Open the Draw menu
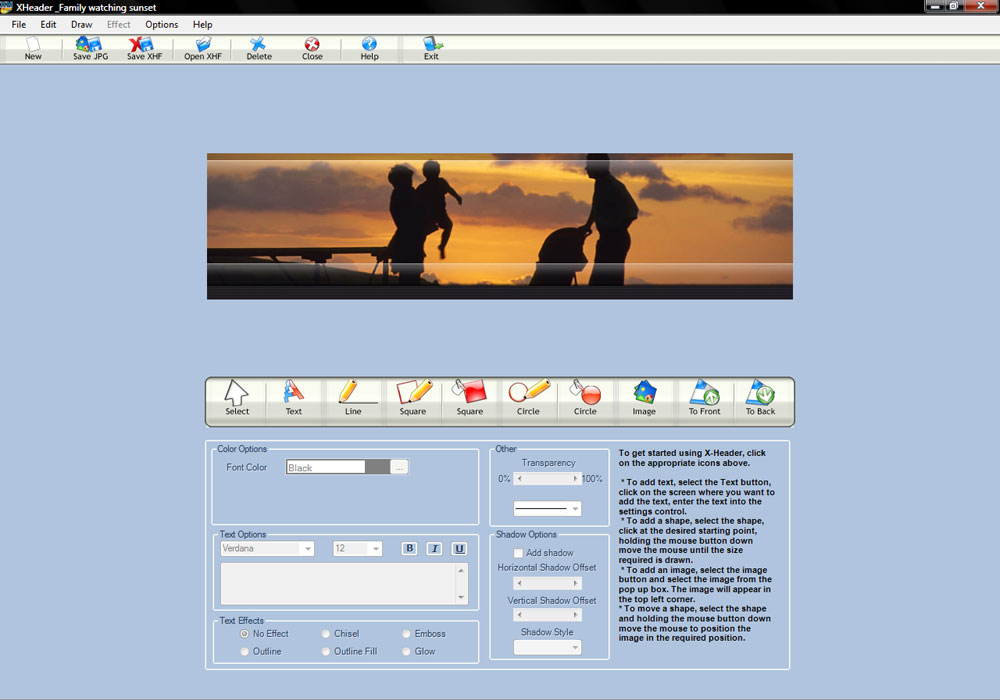This screenshot has height=700, width=1000. [82, 24]
